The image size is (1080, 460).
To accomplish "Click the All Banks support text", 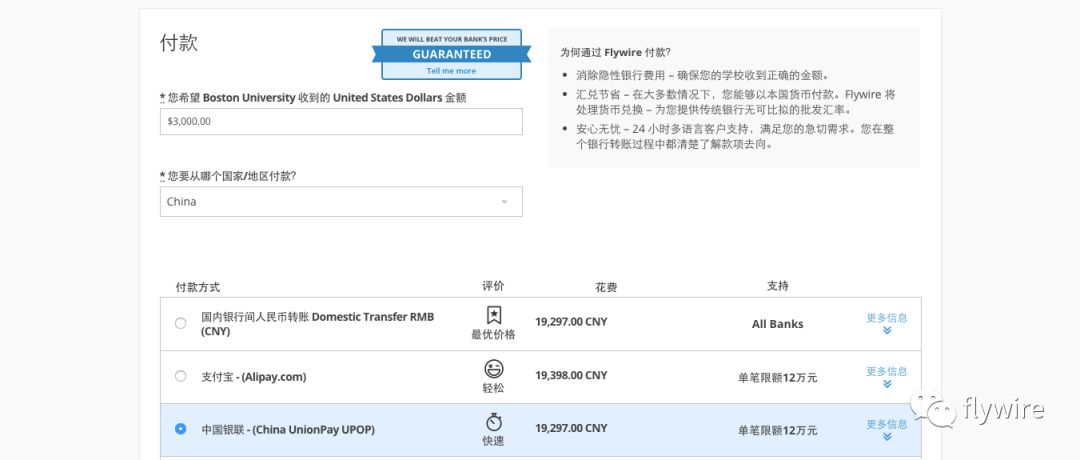I will 778,324.
